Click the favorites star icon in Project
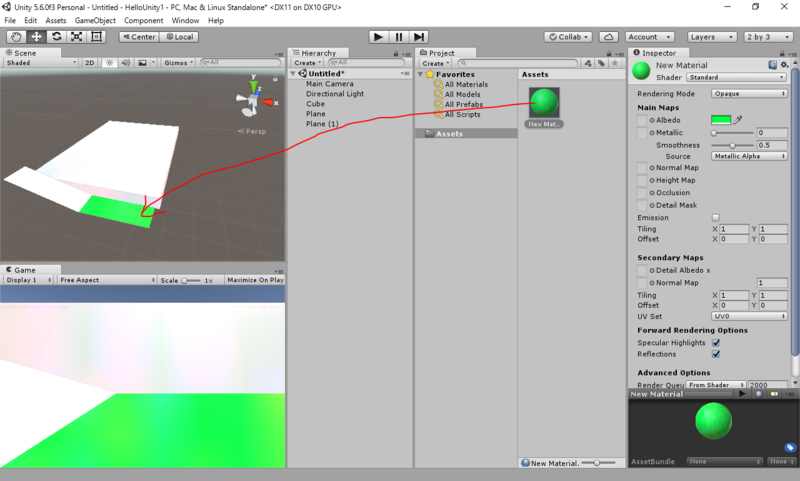Viewport: 800px width, 481px height. (x=615, y=63)
